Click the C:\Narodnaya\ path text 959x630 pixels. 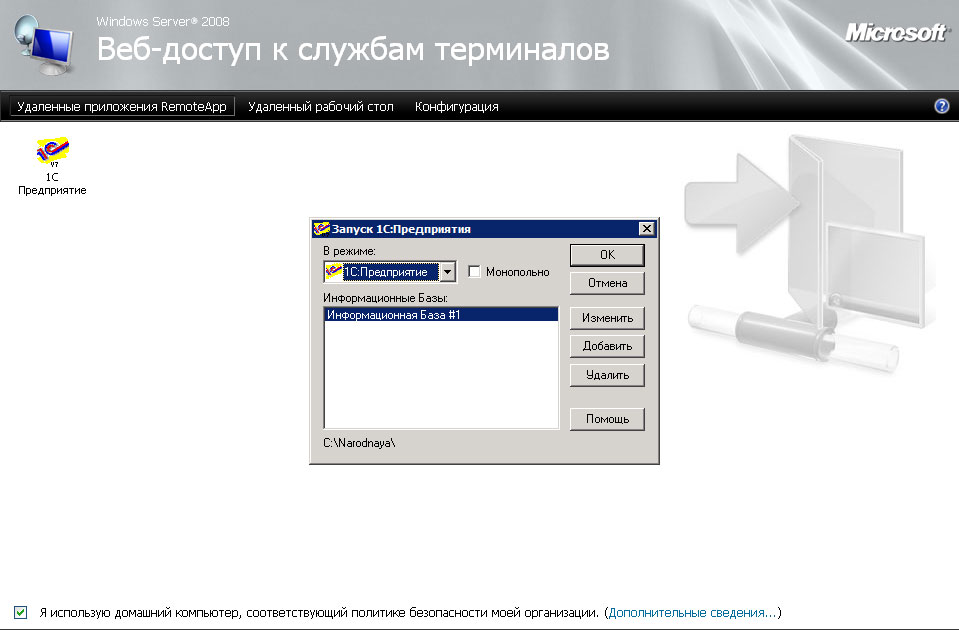pyautogui.click(x=359, y=443)
